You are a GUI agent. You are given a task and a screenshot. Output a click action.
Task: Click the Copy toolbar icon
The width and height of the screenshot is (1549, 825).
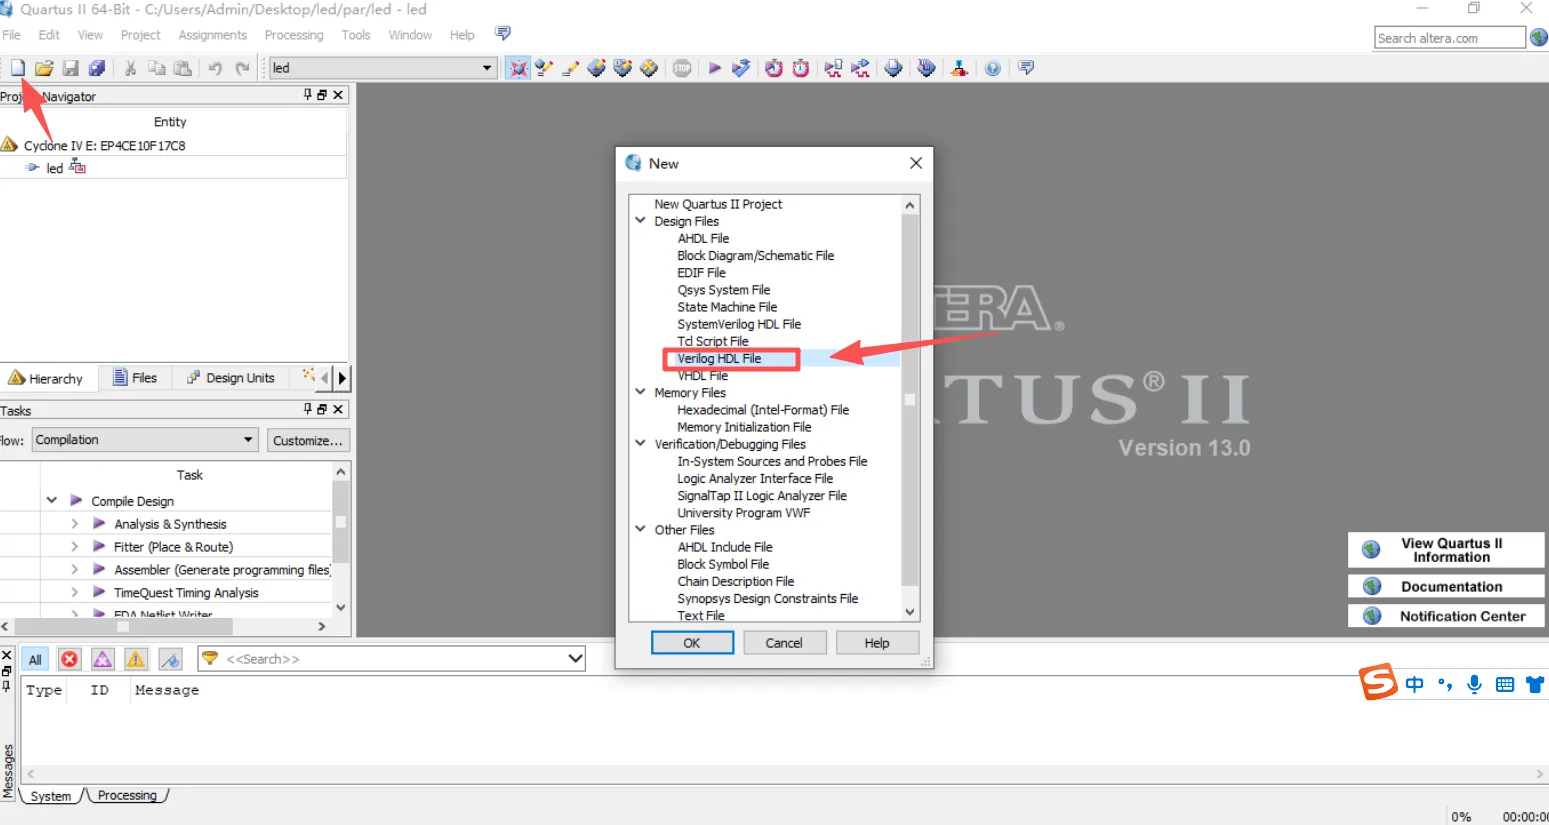pos(157,68)
